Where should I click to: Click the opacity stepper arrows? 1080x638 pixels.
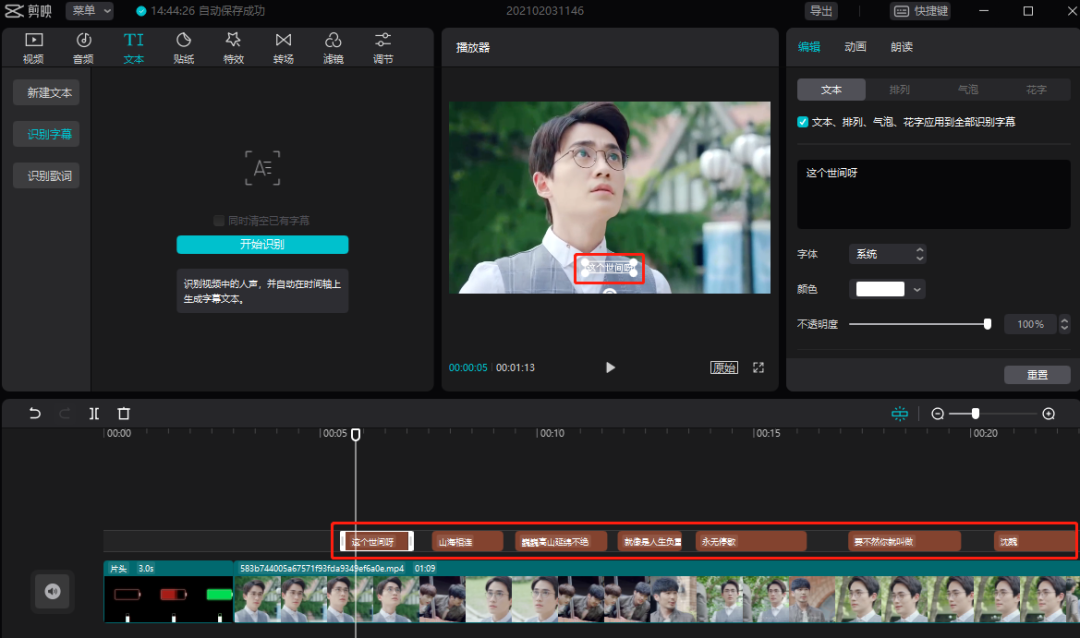(1064, 324)
